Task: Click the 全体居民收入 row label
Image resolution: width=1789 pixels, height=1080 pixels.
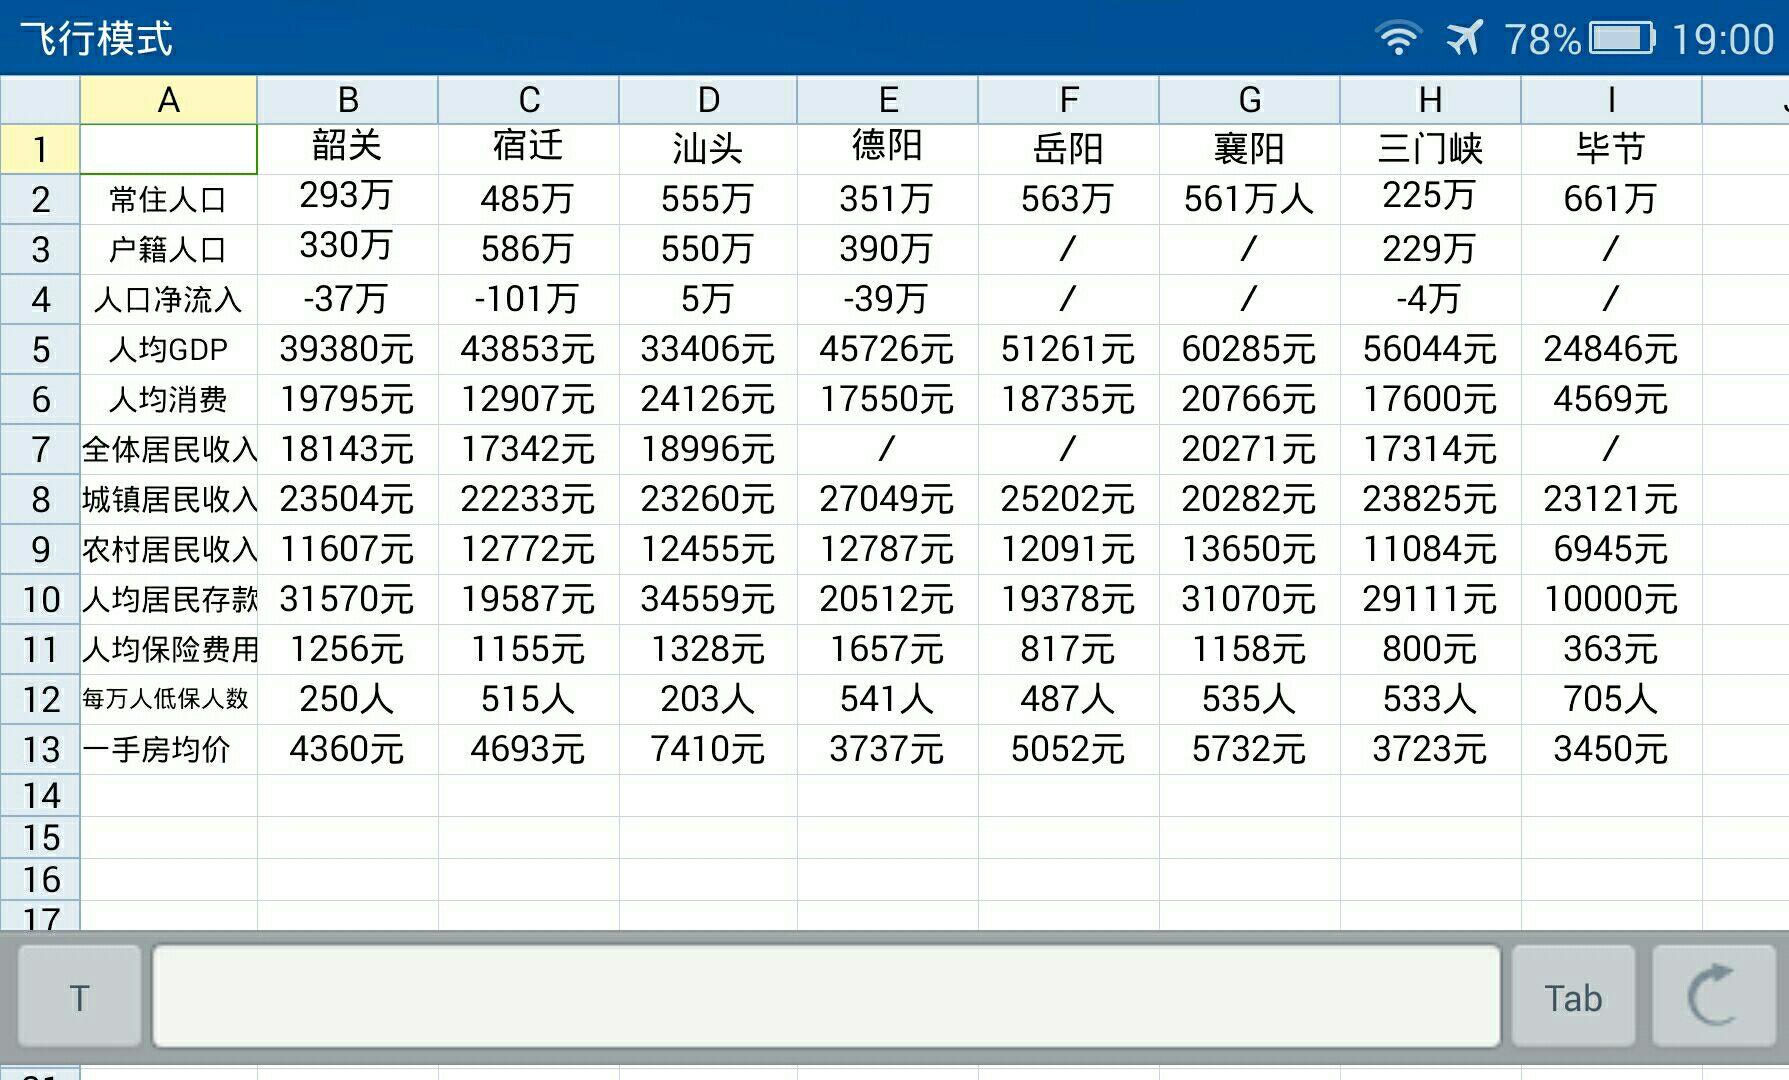Action: (168, 449)
